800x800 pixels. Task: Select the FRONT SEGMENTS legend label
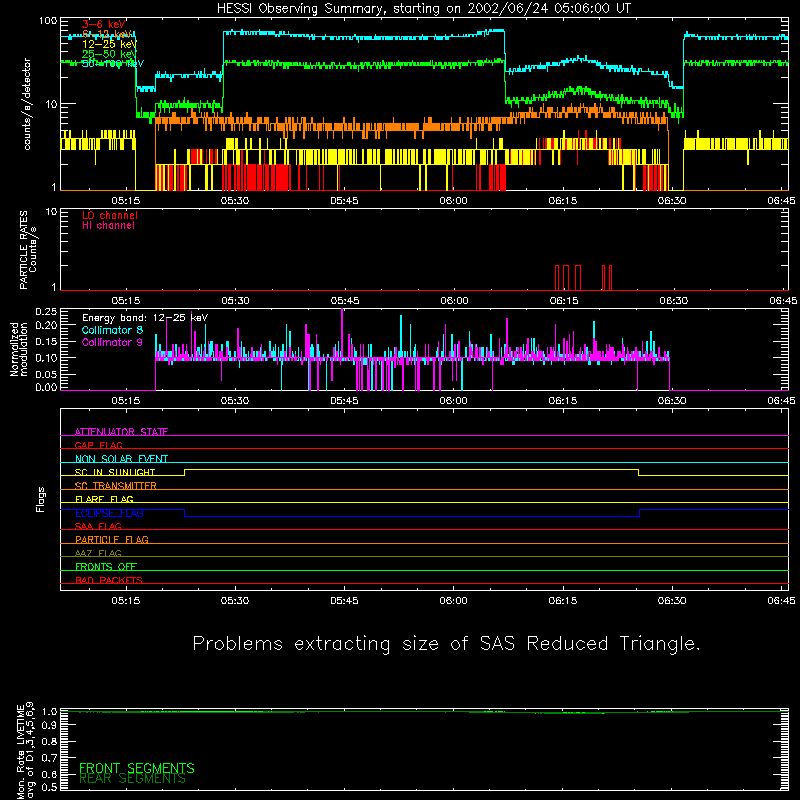(137, 768)
